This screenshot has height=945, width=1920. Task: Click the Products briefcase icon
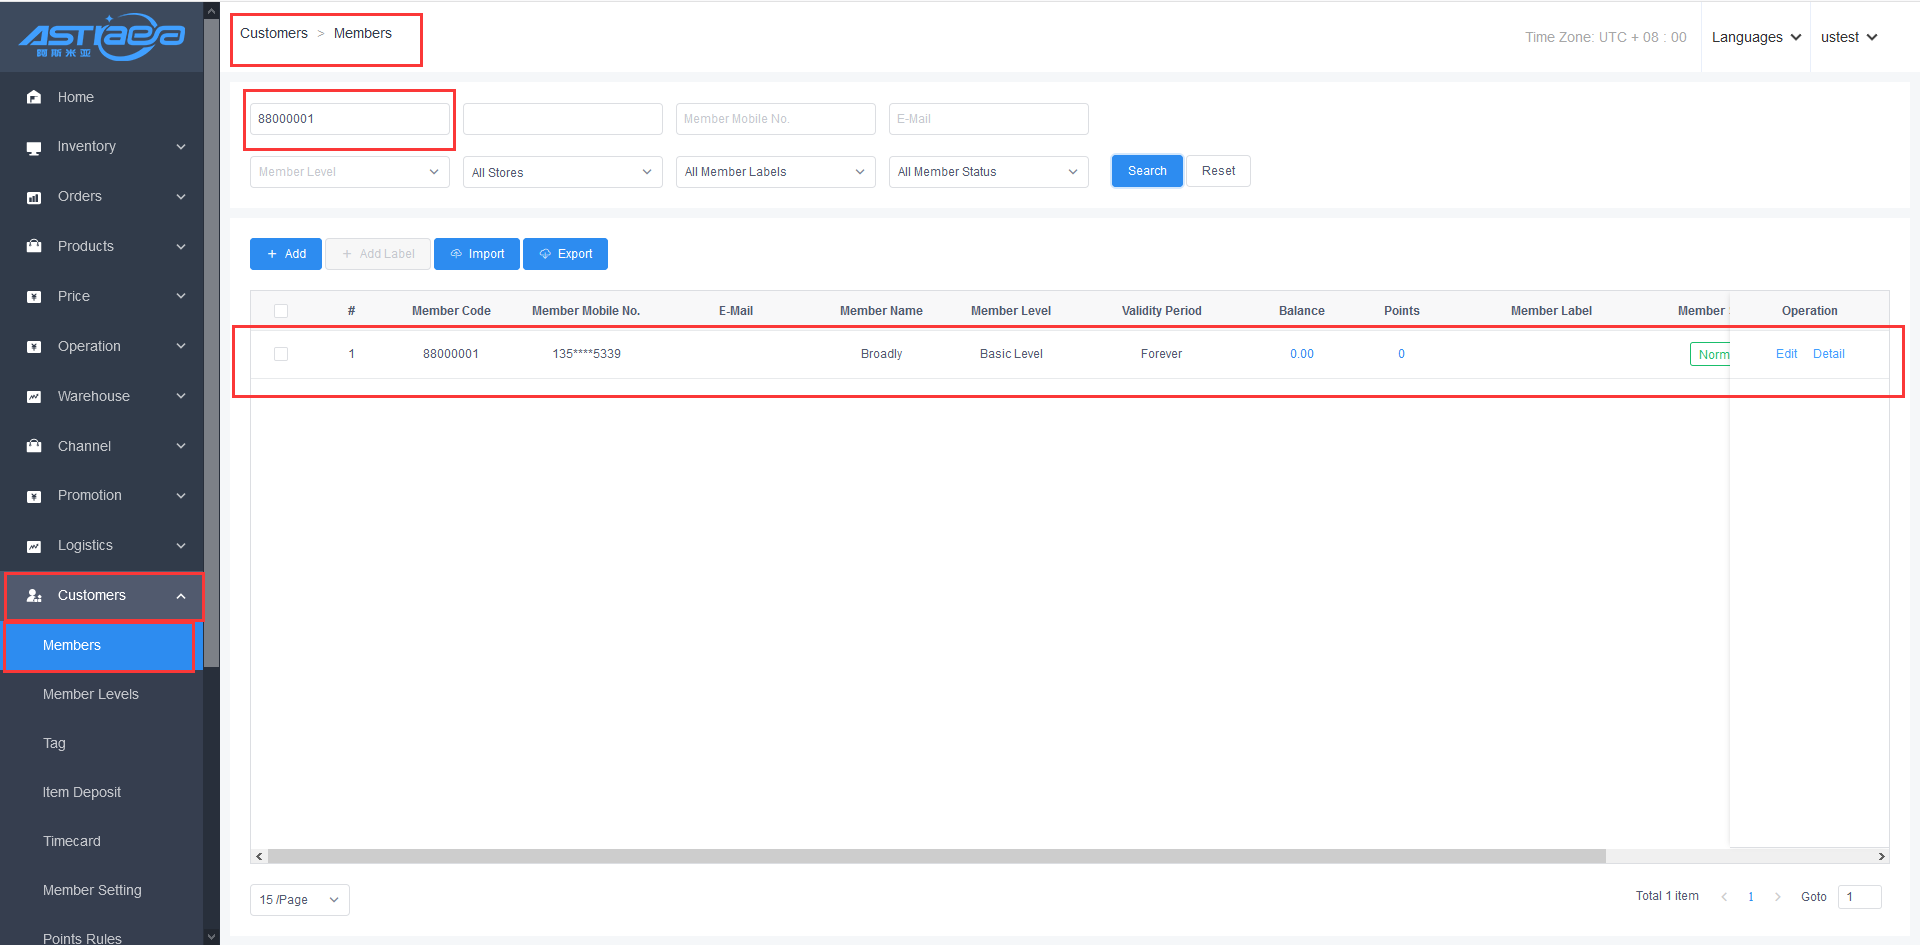click(34, 246)
